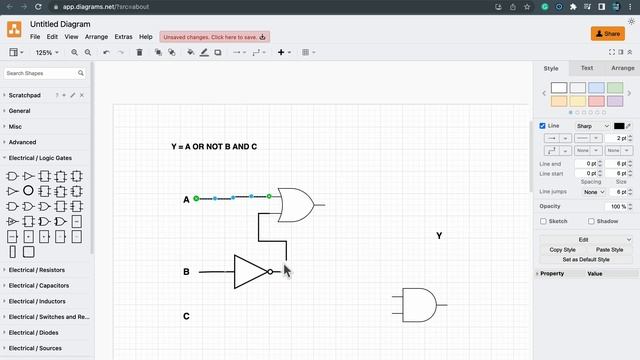Open the line color eyedropper
Image resolution: width=640 pixels, height=360 pixels.
coord(629,126)
